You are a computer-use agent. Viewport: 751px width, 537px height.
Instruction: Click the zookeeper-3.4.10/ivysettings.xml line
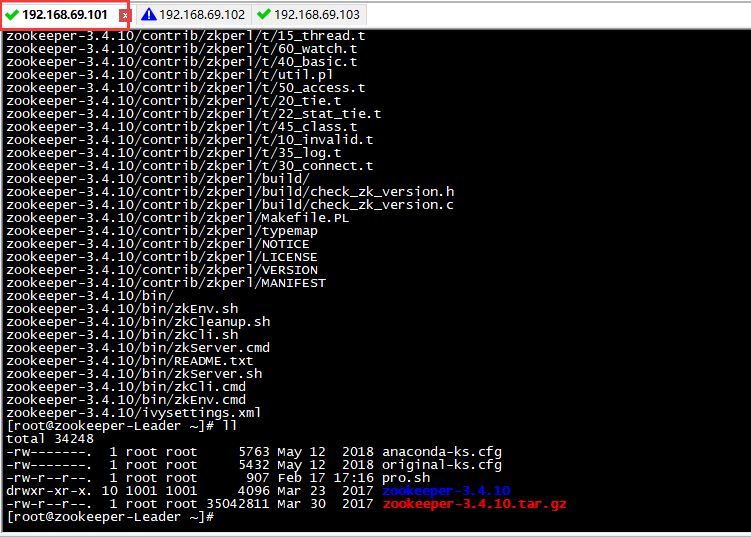134,413
